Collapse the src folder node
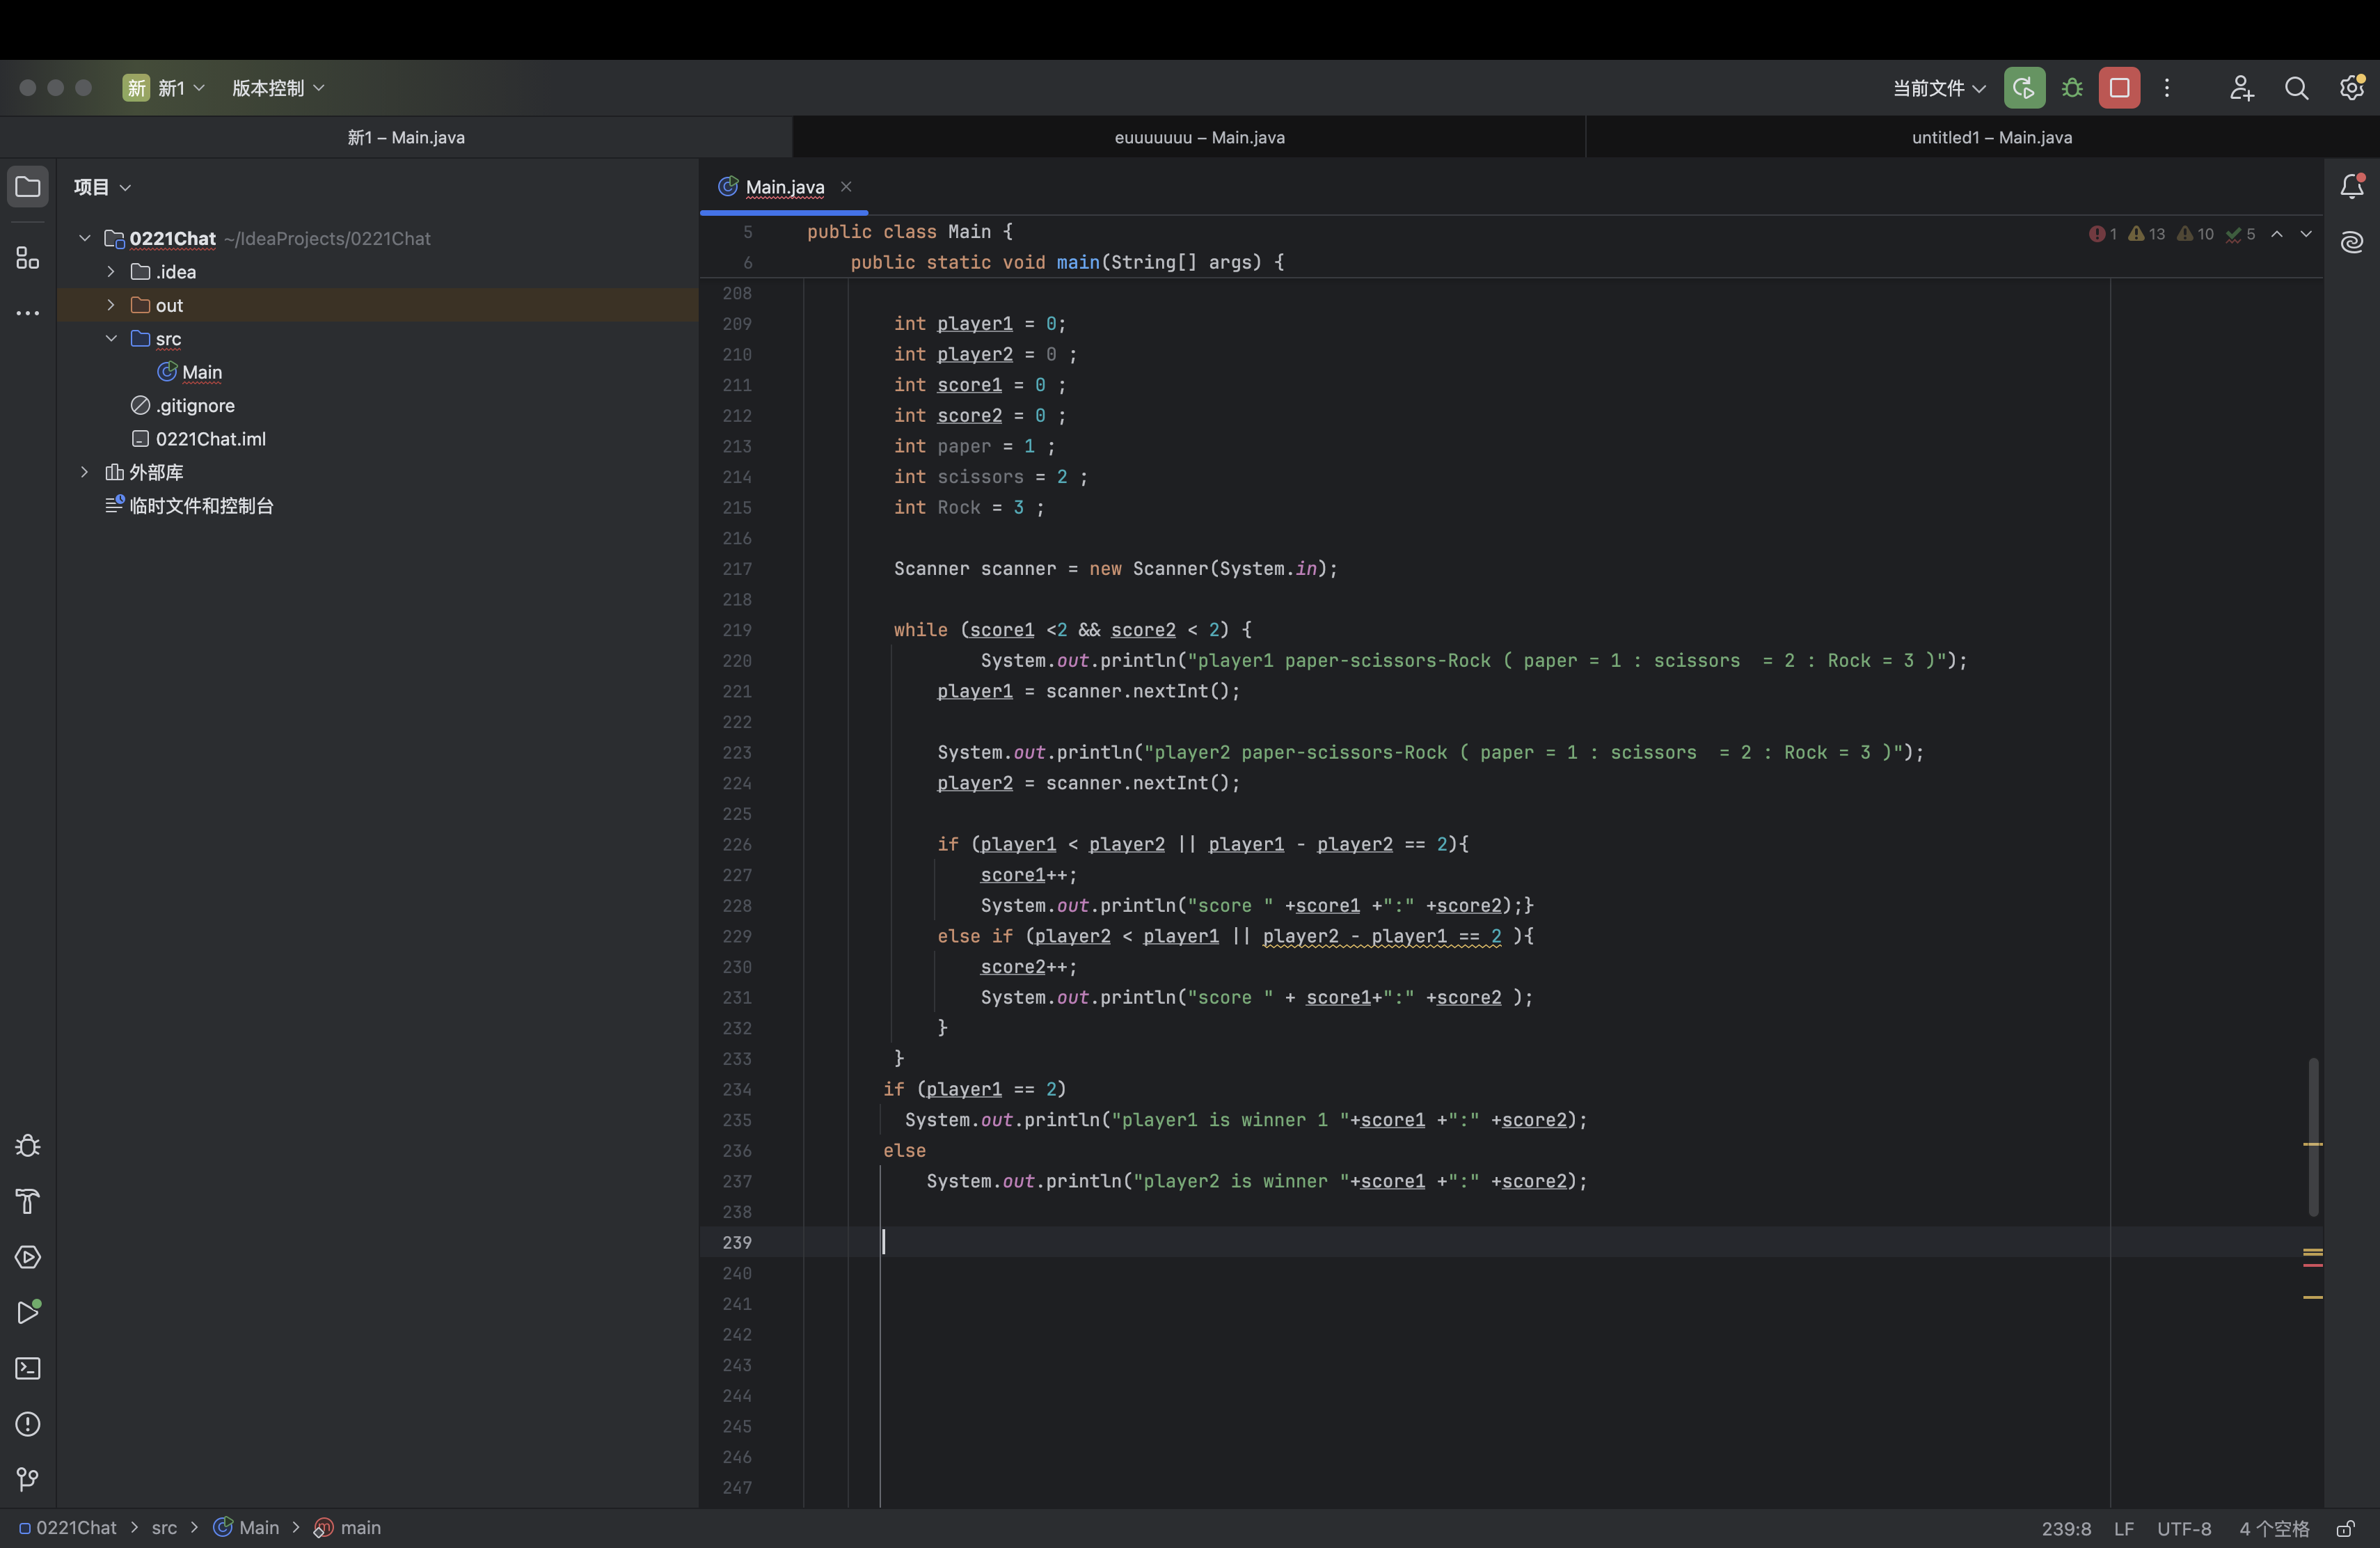This screenshot has width=2380, height=1548. pyautogui.click(x=111, y=339)
